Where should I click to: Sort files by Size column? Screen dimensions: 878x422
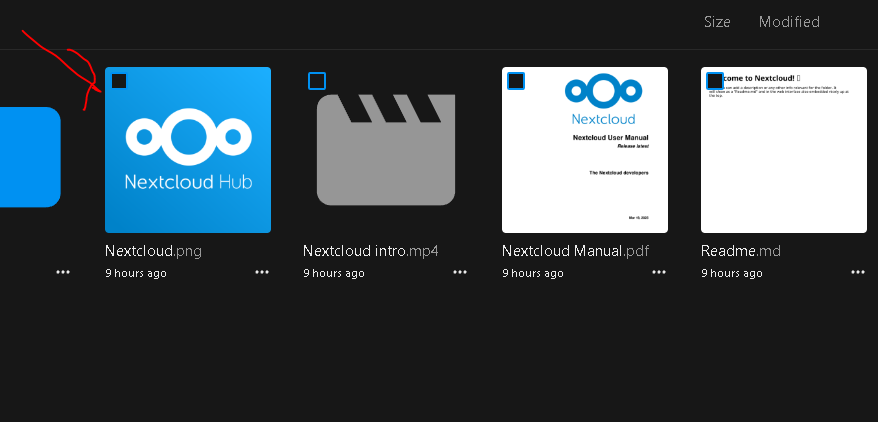(717, 22)
